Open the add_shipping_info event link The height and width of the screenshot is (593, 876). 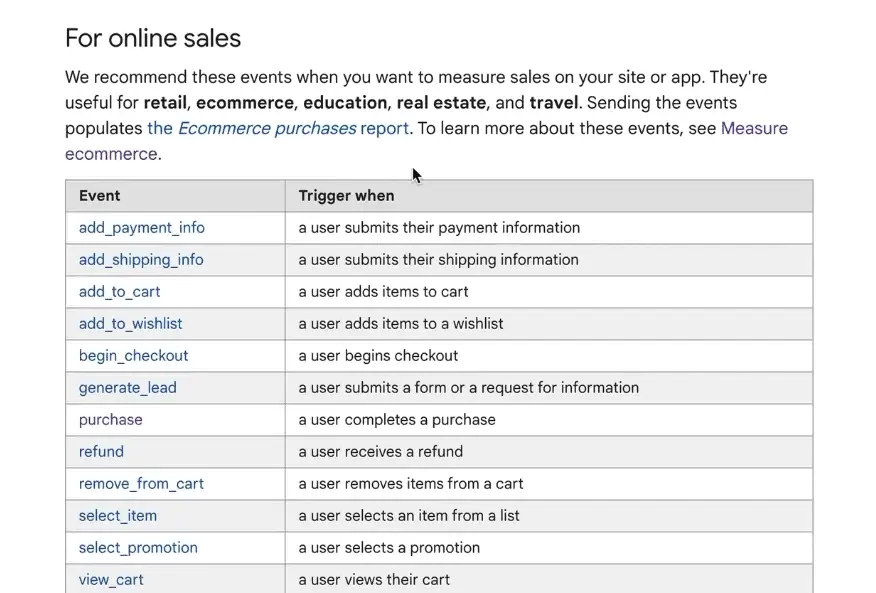coord(139,259)
